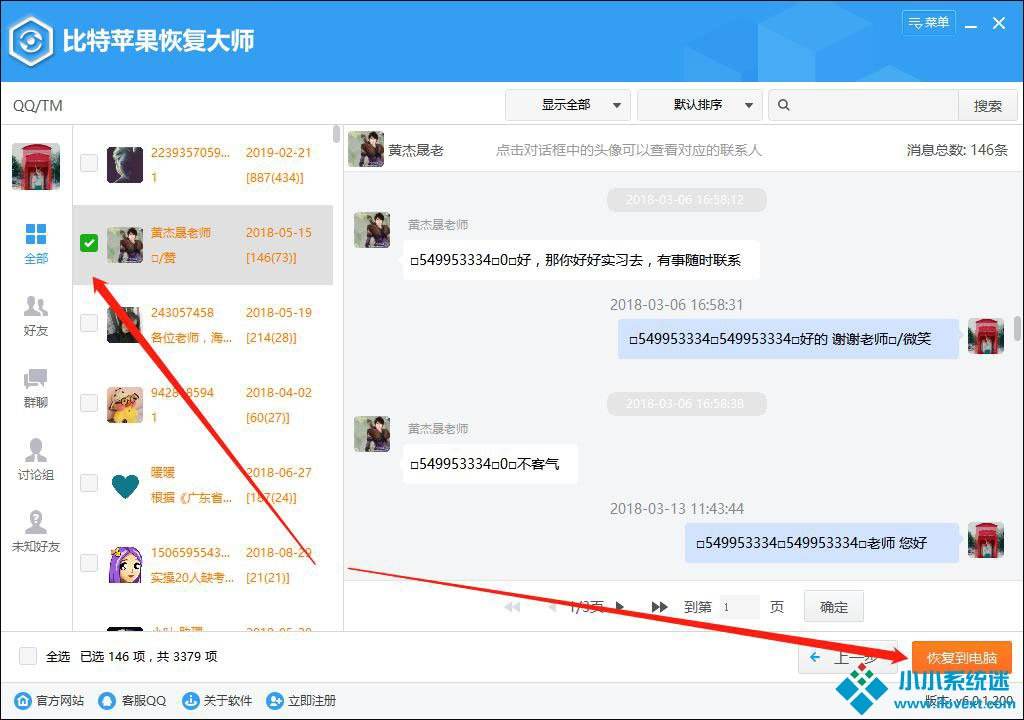This screenshot has width=1024, height=720.
Task: Click the 实操20人缺考 preview text
Action: point(191,578)
